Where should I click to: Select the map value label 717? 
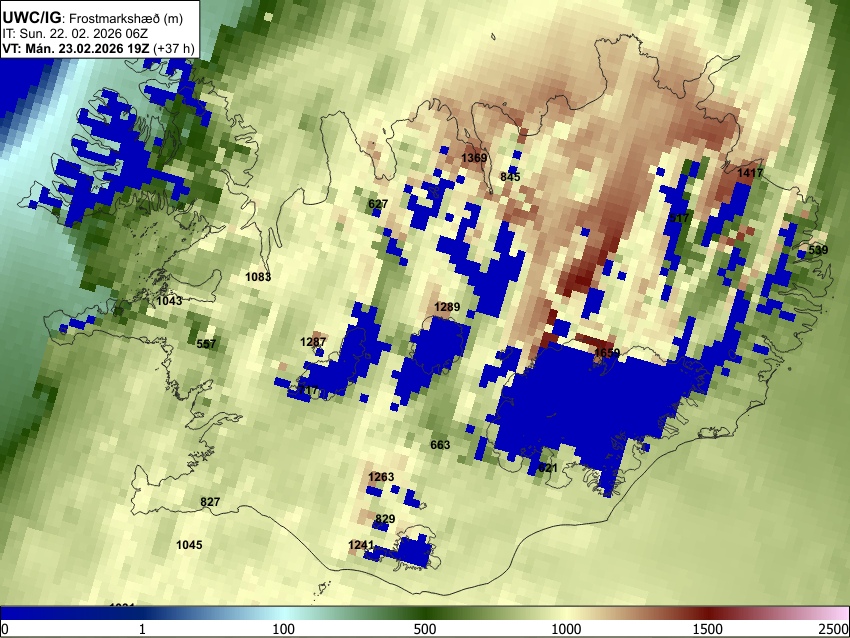tap(308, 390)
